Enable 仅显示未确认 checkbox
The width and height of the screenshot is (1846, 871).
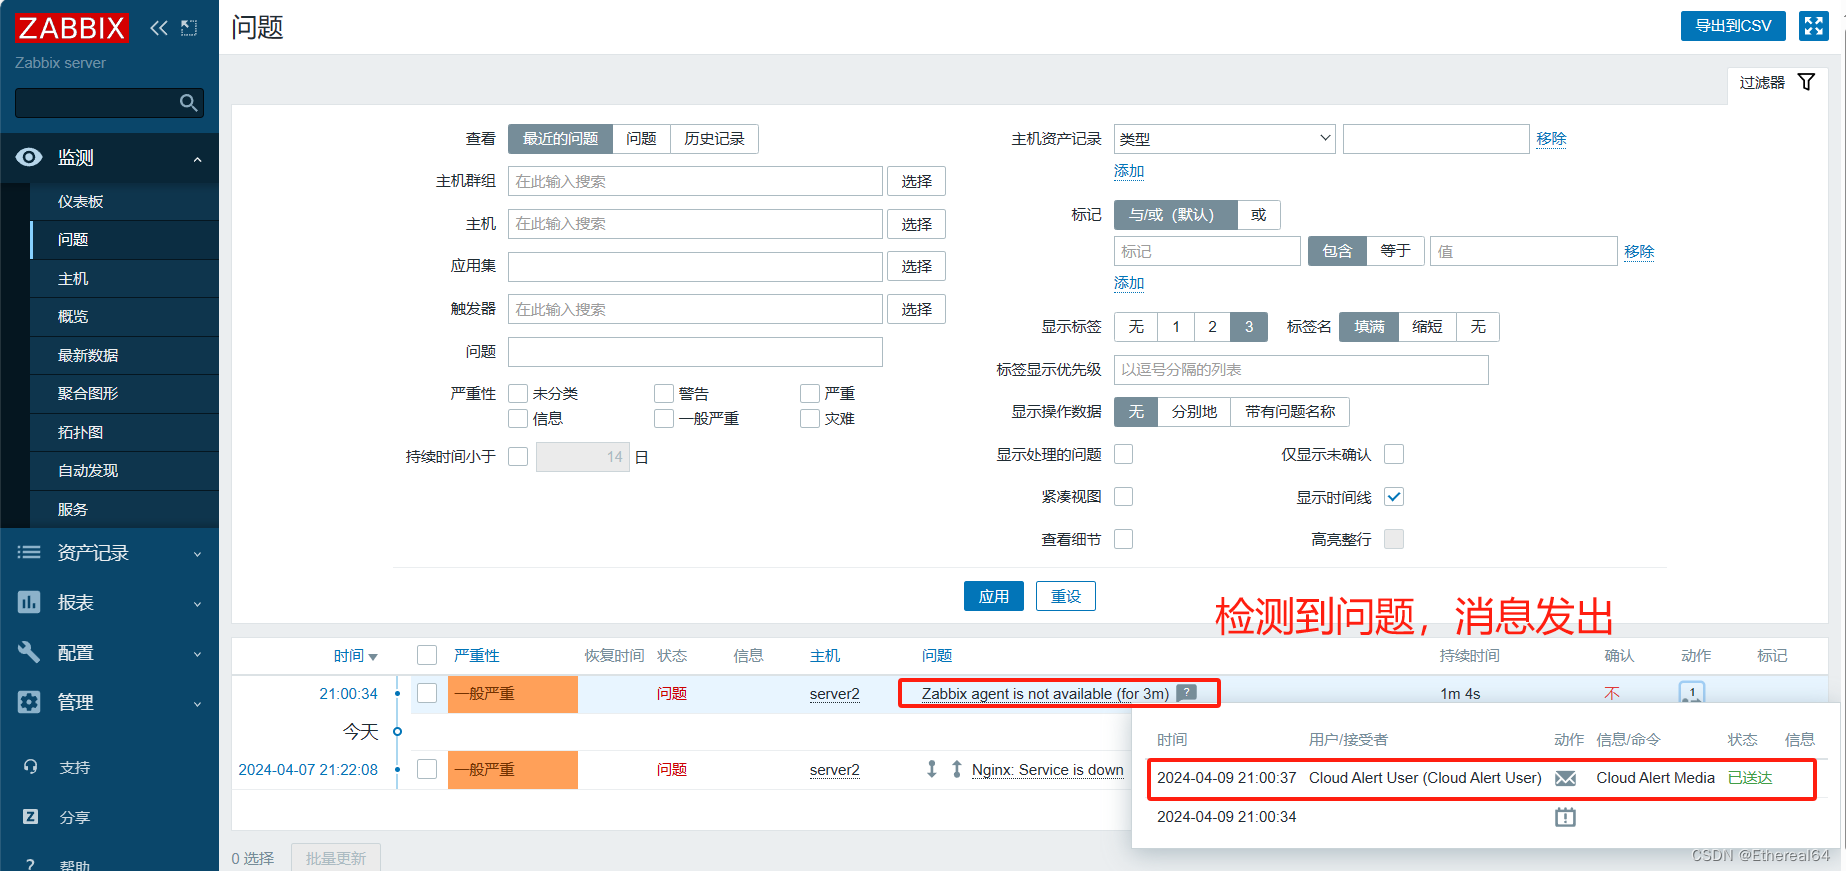pyautogui.click(x=1394, y=454)
